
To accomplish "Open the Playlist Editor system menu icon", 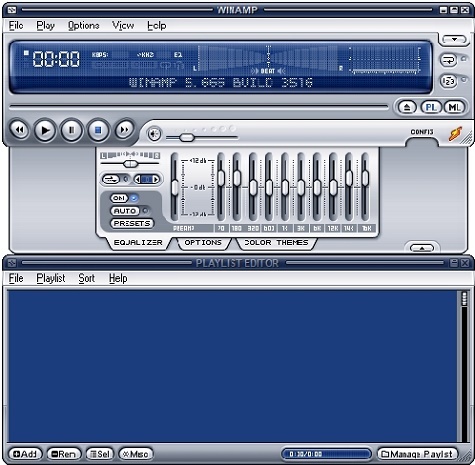I will (x=12, y=263).
